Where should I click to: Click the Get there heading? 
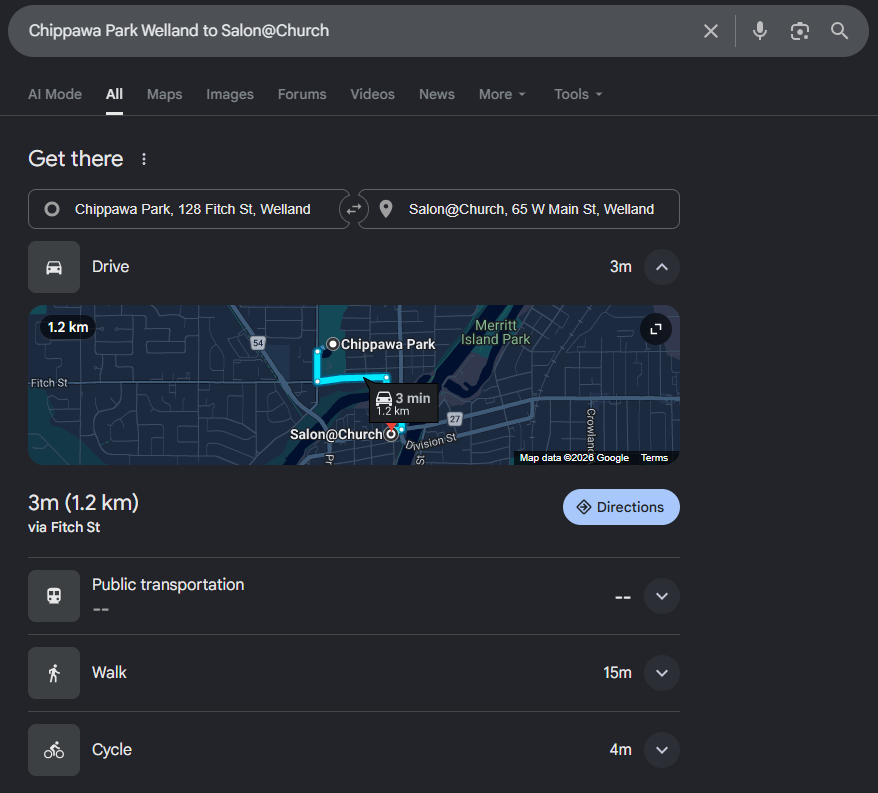76,159
